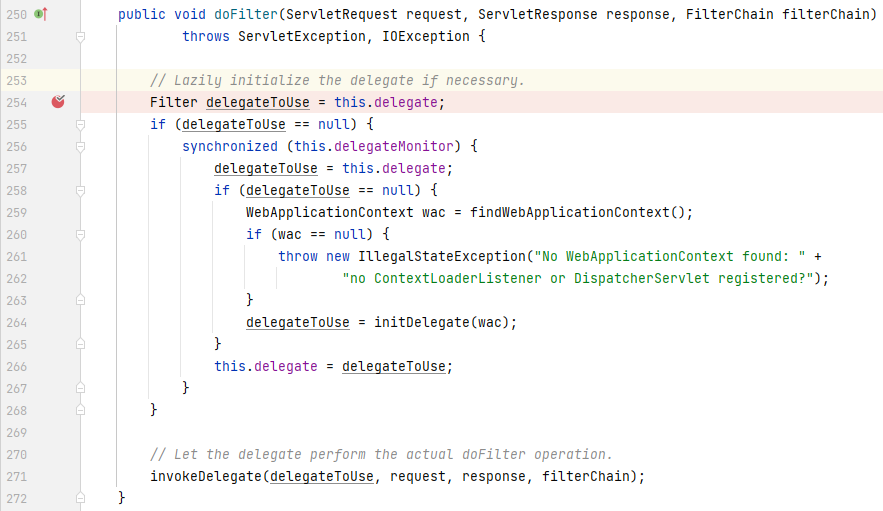The image size is (883, 511).
Task: Collapse the outer if block at line 255
Action: tap(81, 124)
